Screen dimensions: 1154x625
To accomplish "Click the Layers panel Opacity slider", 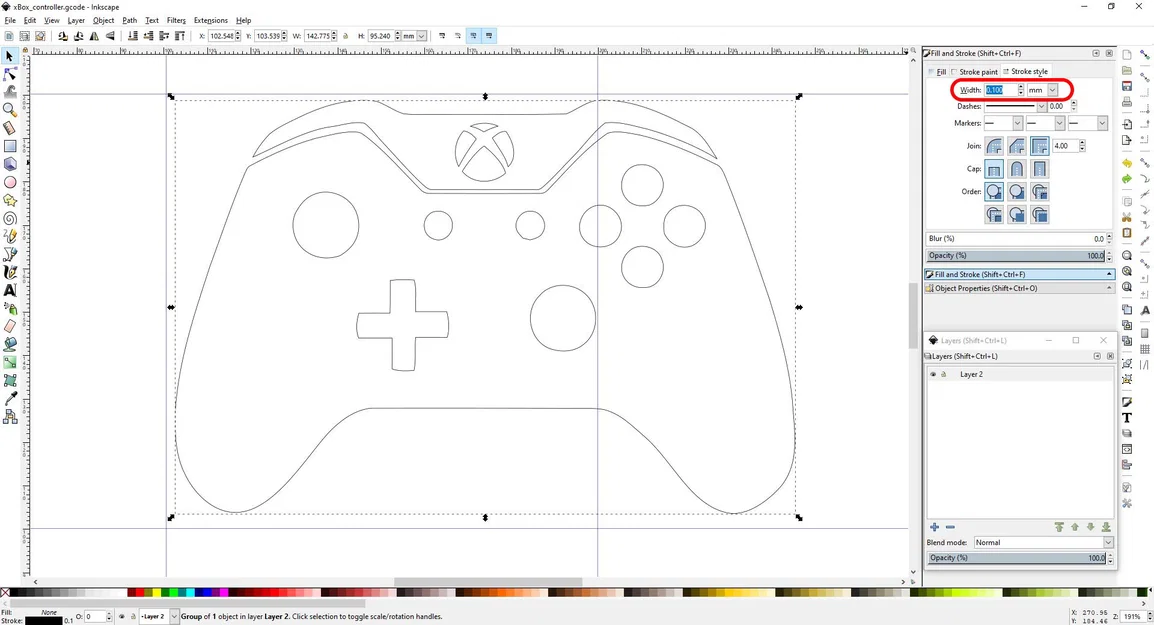I will [x=1016, y=558].
